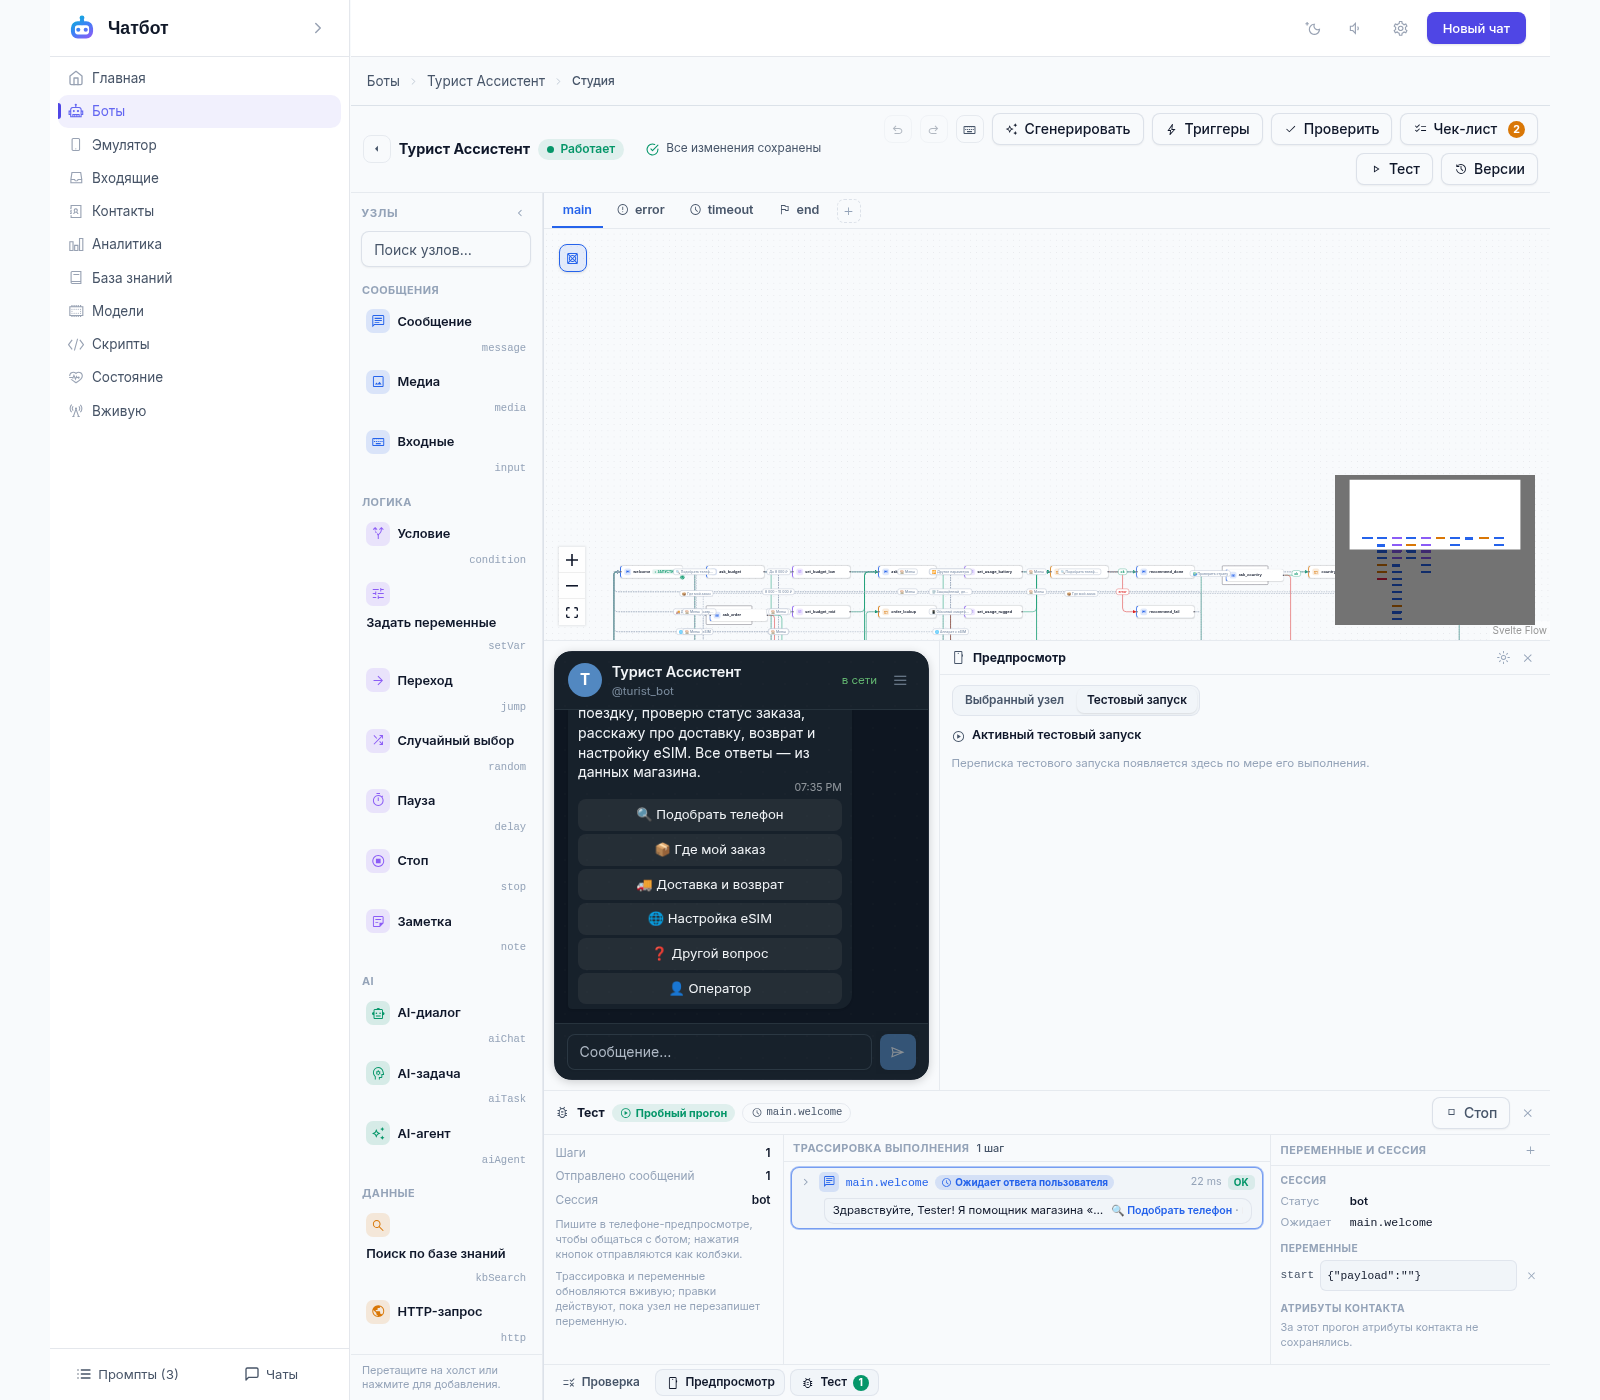Expand main.welcome trace row
1600x1400 pixels.
point(806,1182)
